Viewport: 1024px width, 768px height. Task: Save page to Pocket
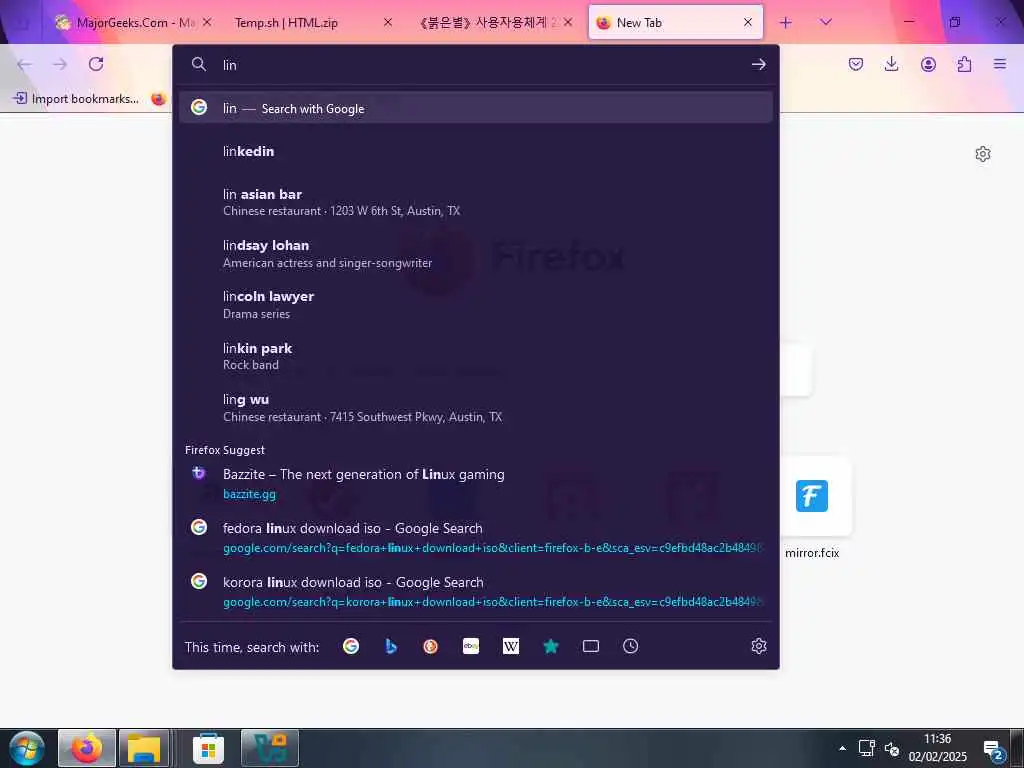point(856,64)
